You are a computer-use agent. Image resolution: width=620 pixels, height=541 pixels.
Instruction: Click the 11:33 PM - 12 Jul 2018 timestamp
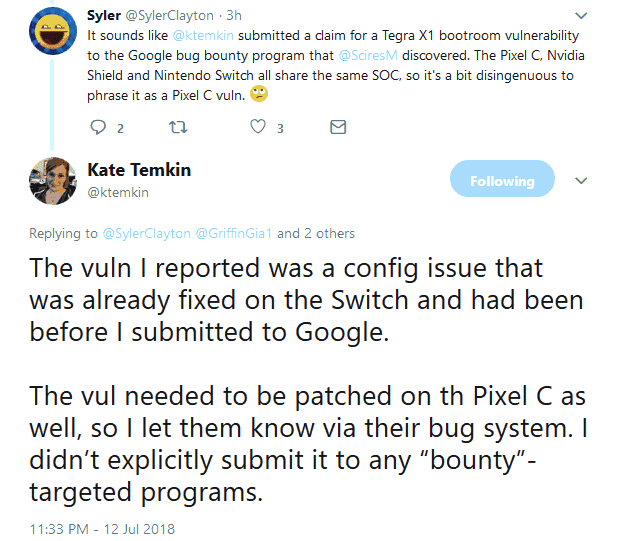click(x=102, y=529)
